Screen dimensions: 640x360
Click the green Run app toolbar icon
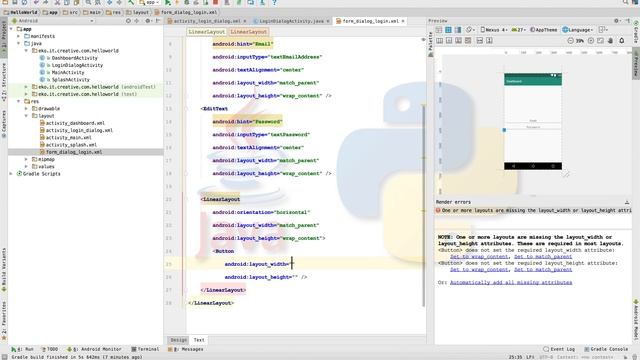168,2
